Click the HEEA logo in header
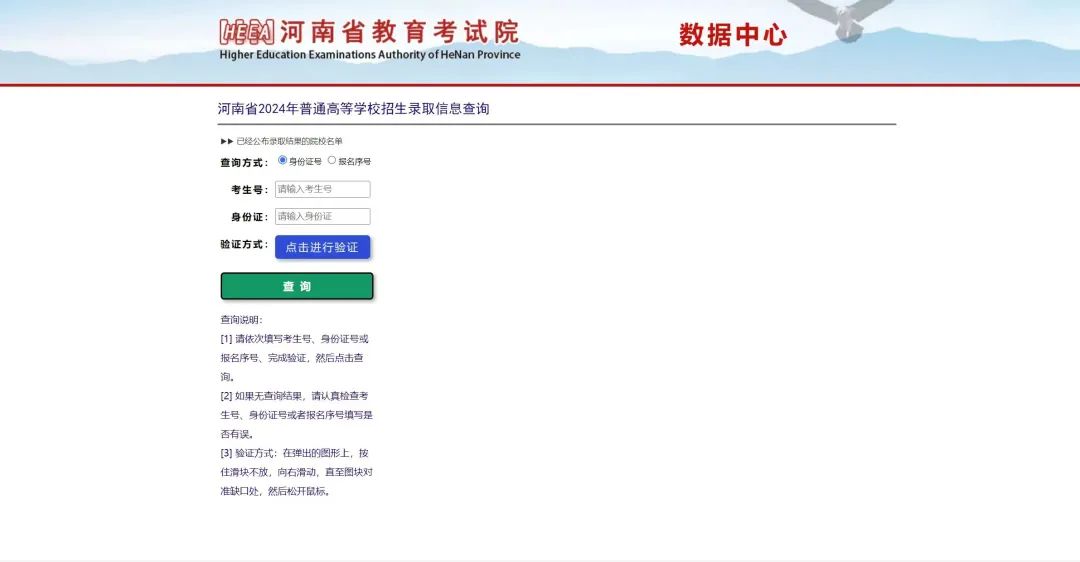This screenshot has width=1080, height=562. point(246,32)
